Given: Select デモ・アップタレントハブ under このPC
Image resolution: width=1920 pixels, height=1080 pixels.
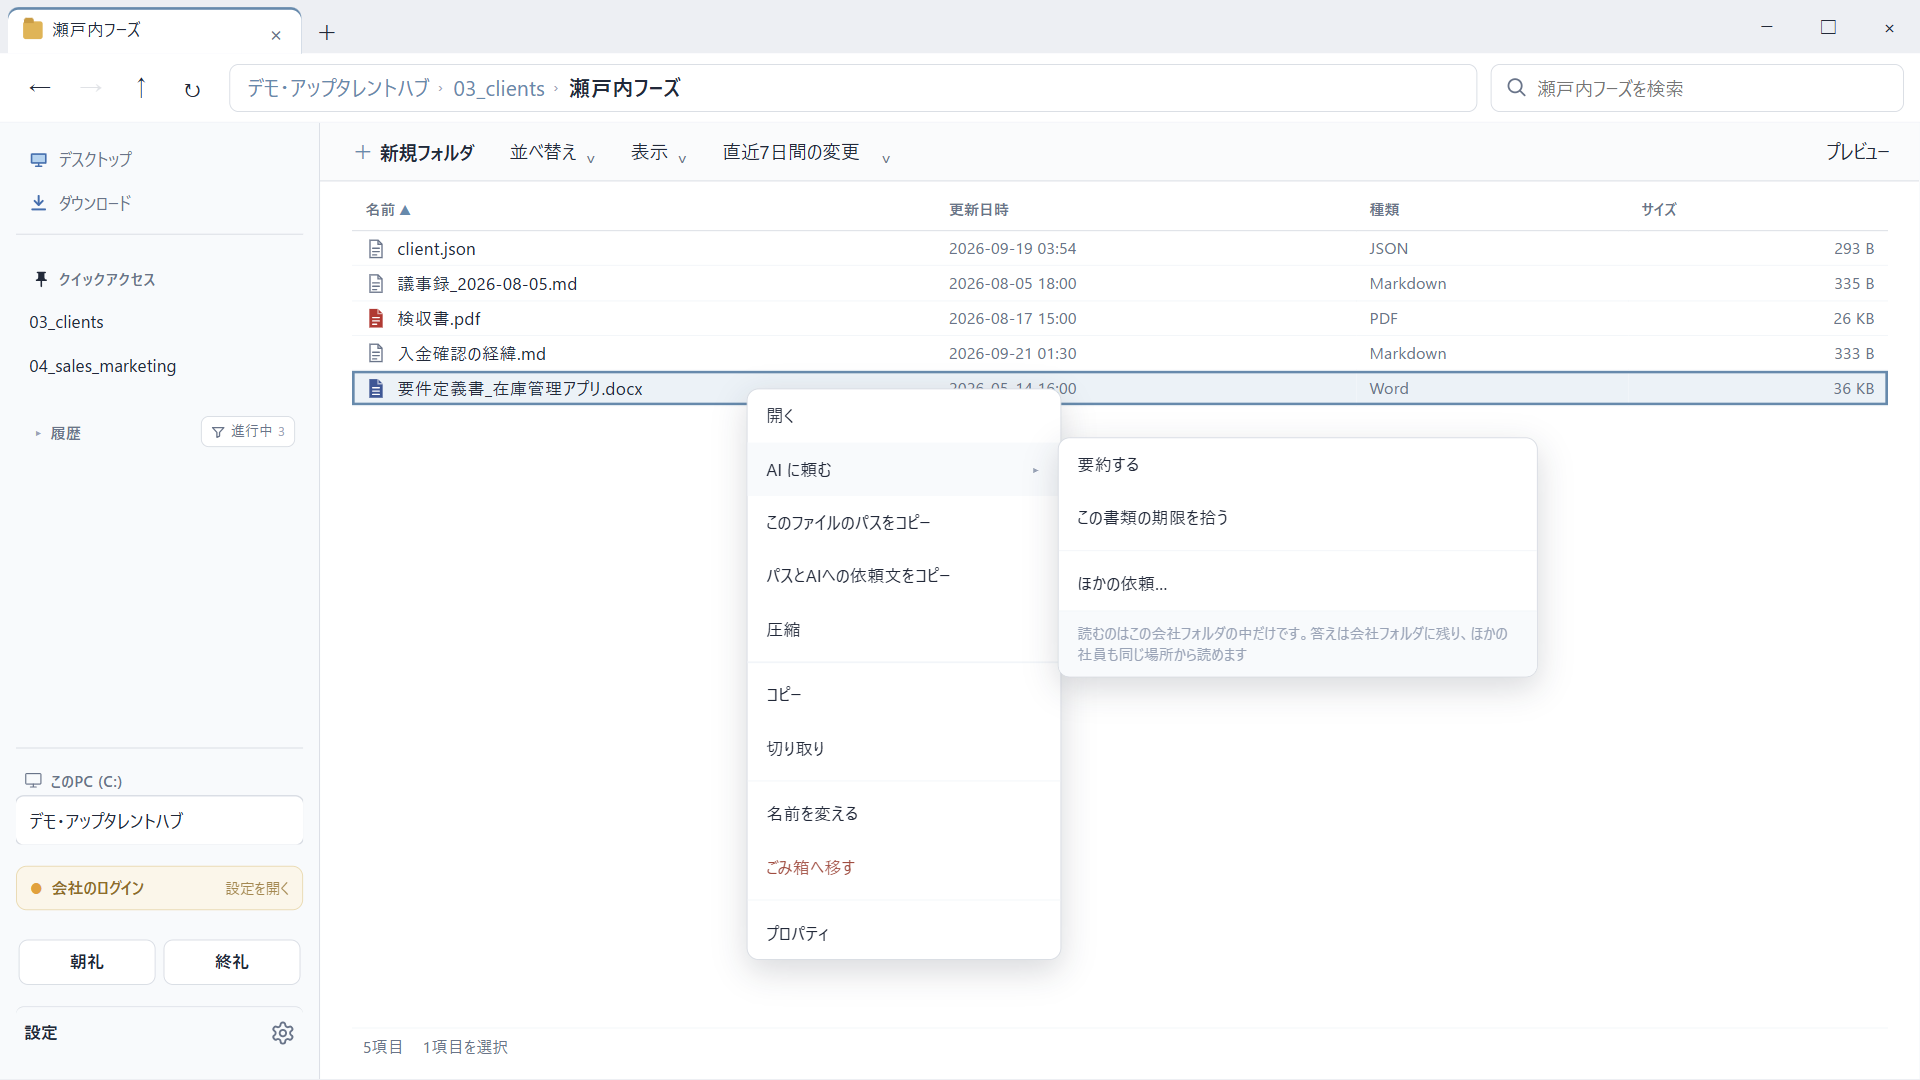Looking at the screenshot, I should click(x=160, y=821).
